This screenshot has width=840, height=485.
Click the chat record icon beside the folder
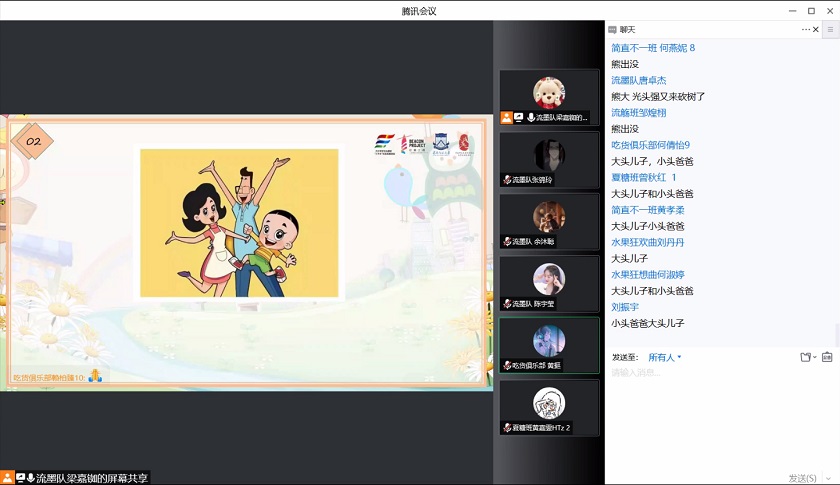[x=828, y=357]
